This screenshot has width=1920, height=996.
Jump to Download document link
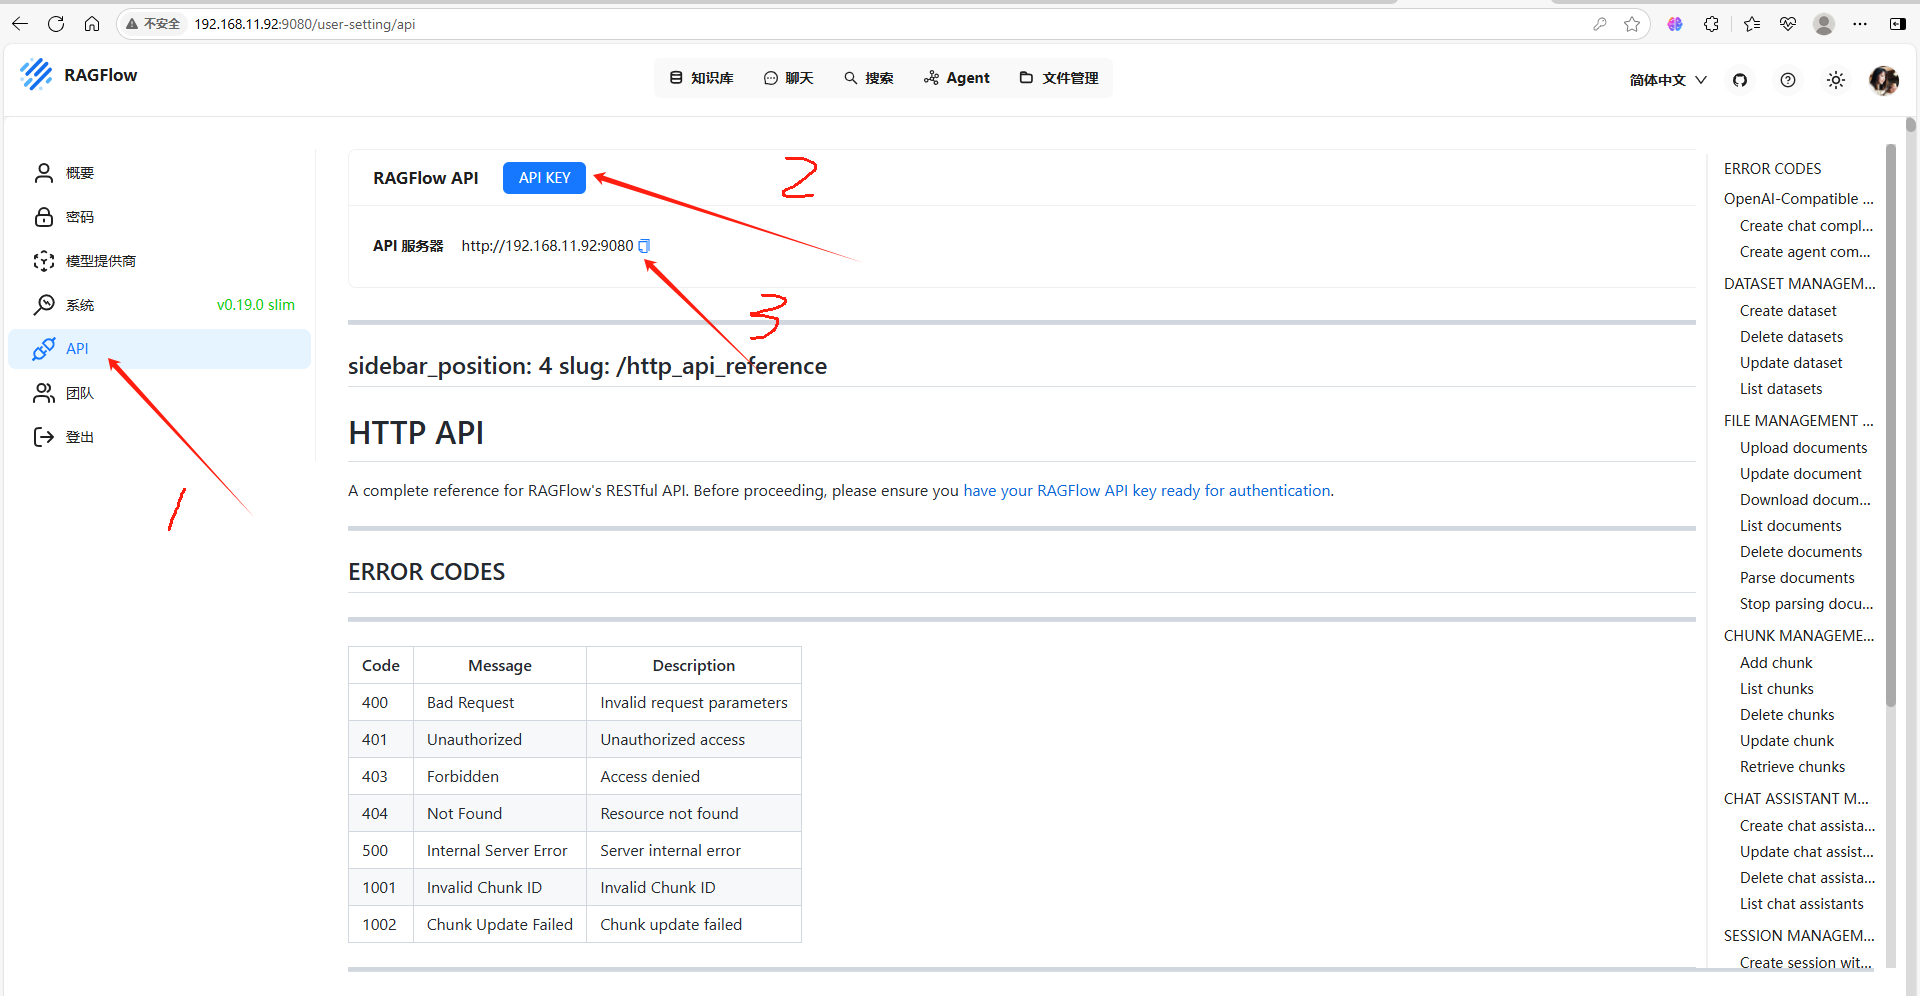pos(1805,500)
